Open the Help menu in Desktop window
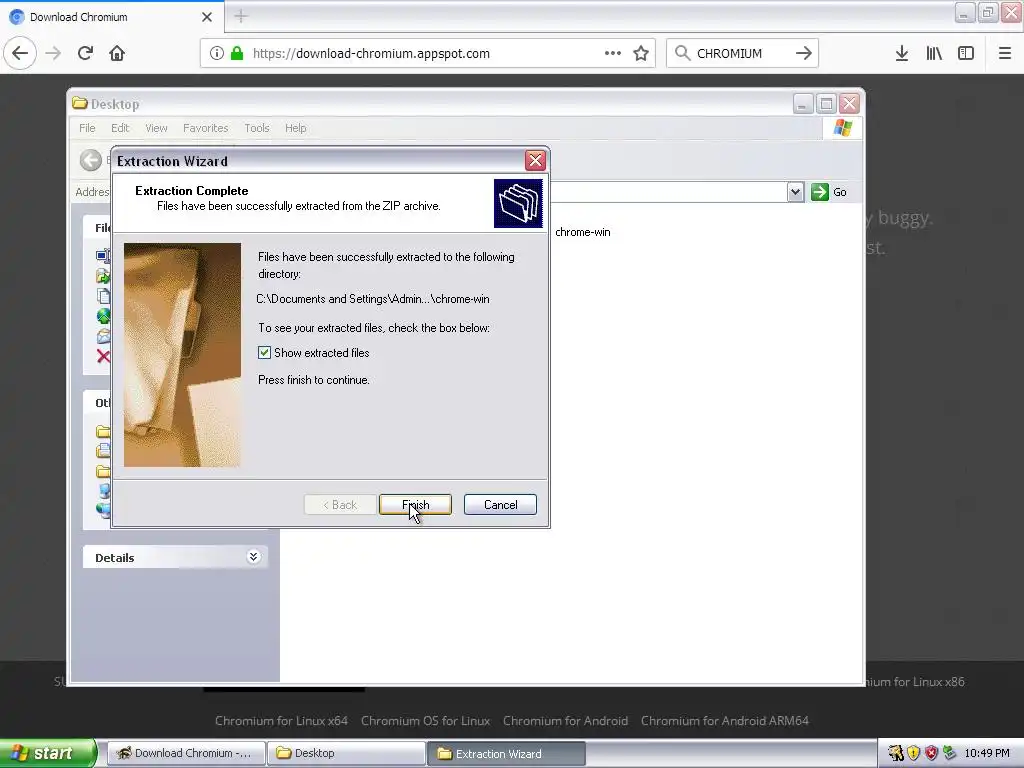This screenshot has height=768, width=1024. (x=295, y=128)
